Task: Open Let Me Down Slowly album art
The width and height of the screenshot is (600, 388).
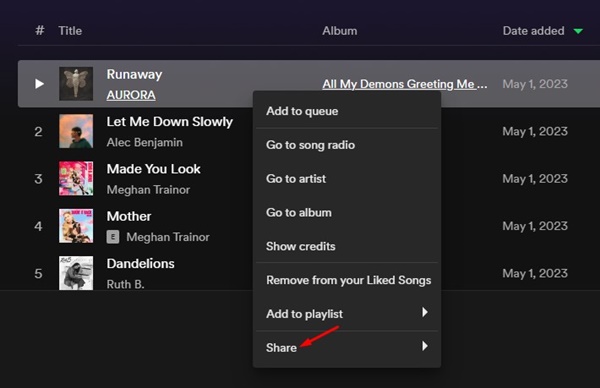Action: pyautogui.click(x=76, y=131)
